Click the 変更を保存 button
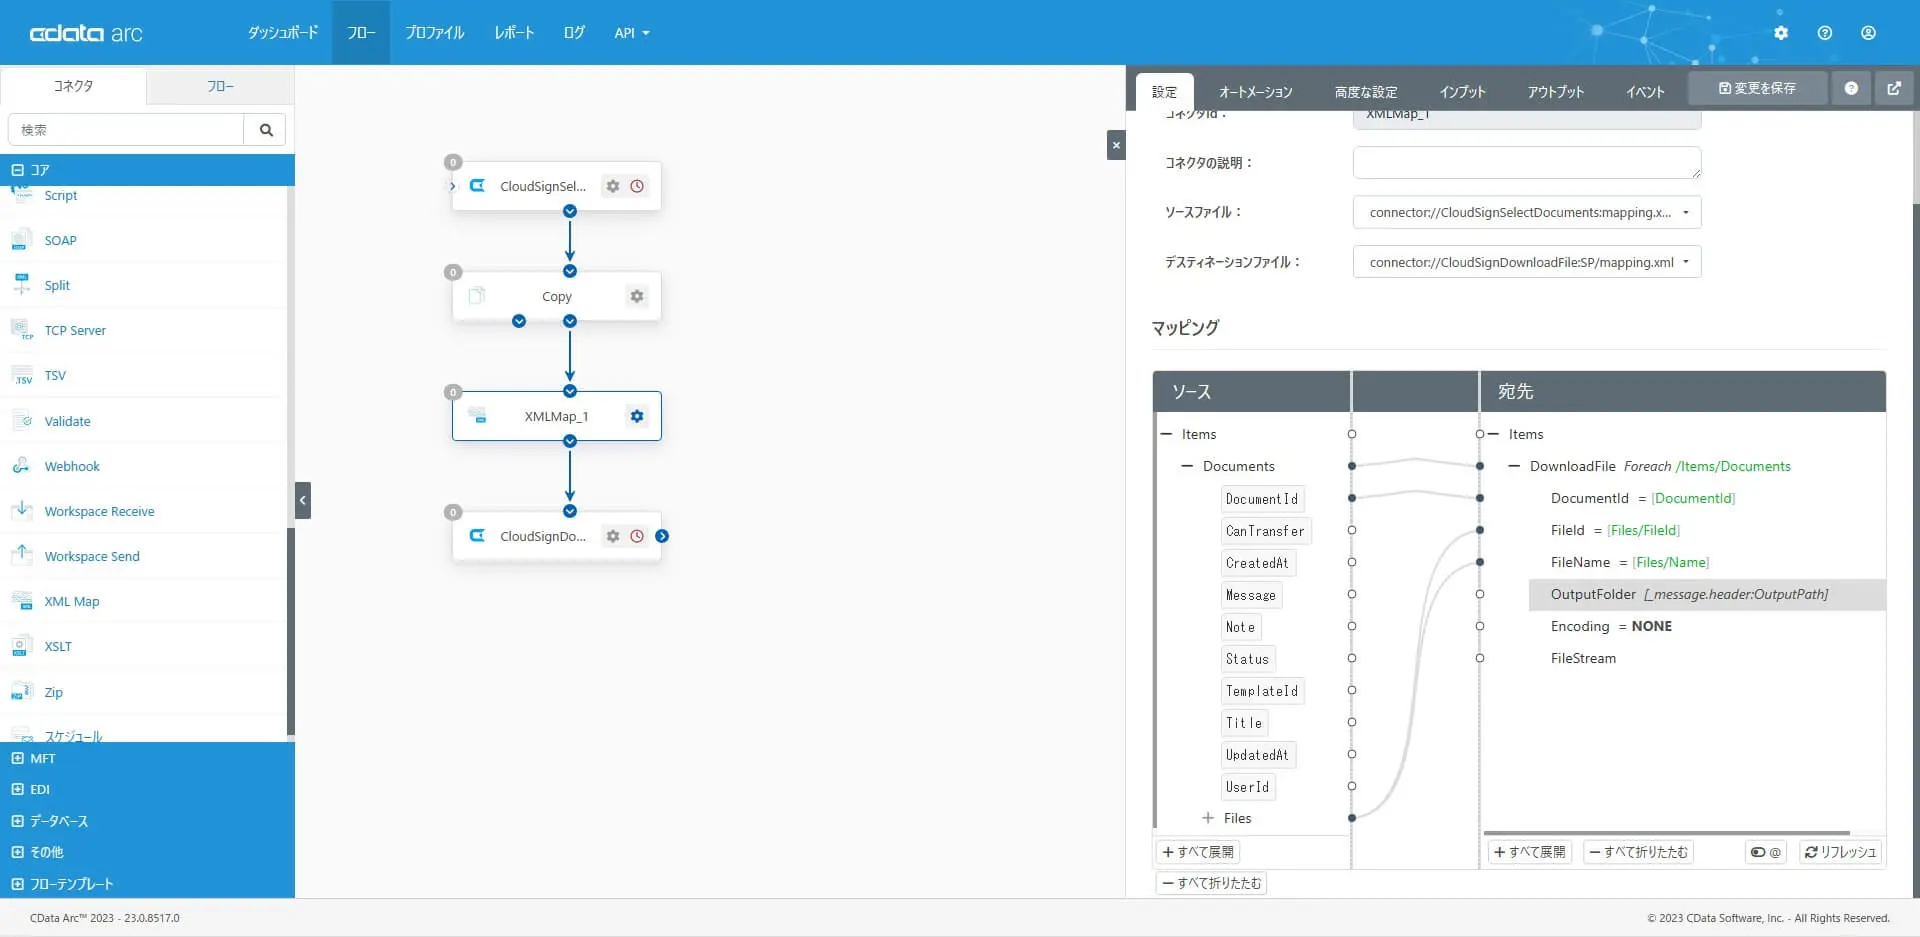The width and height of the screenshot is (1920, 937). coord(1757,88)
